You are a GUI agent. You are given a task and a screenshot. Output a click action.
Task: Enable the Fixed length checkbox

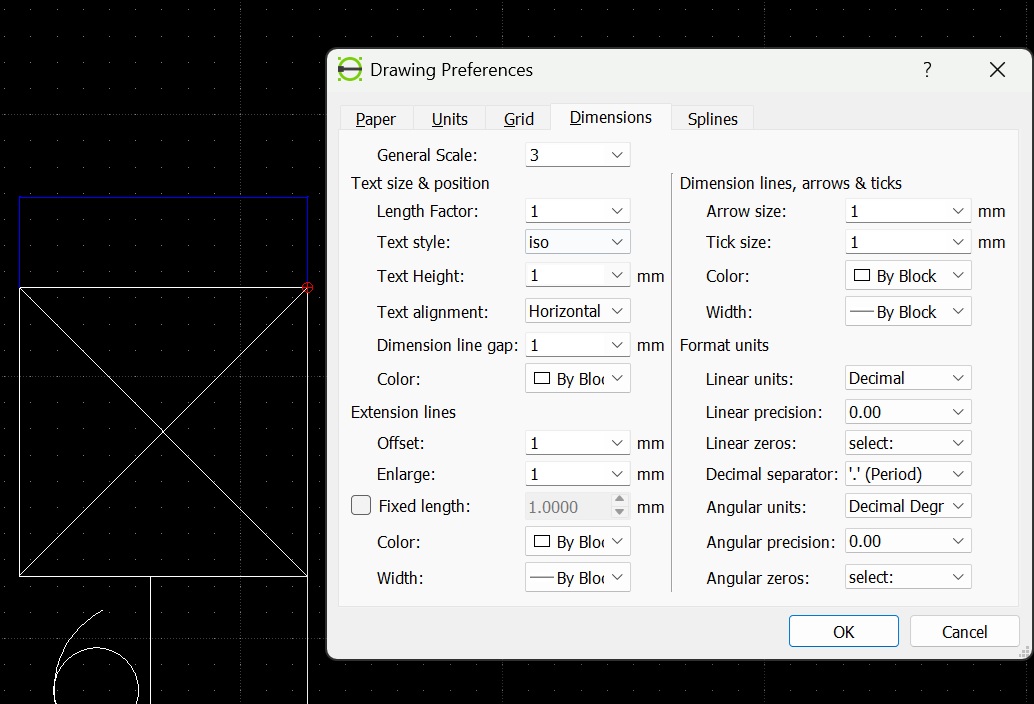click(361, 506)
